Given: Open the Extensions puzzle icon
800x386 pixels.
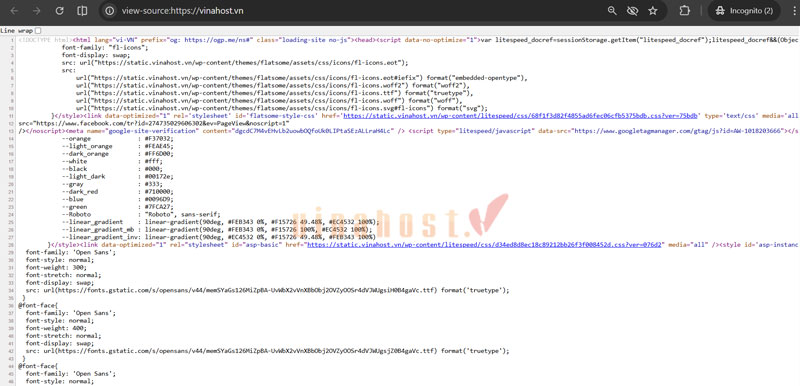Looking at the screenshot, I should [685, 11].
